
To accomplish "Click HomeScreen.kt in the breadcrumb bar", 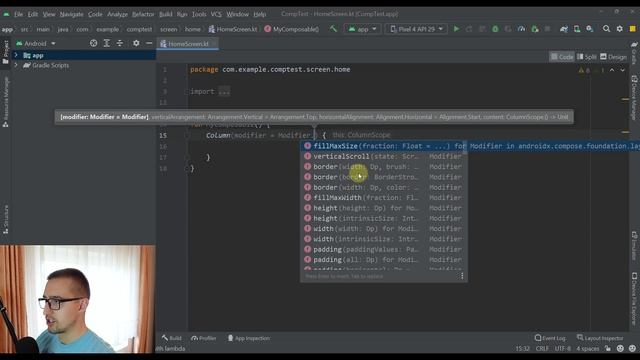I will pyautogui.click(x=233, y=29).
